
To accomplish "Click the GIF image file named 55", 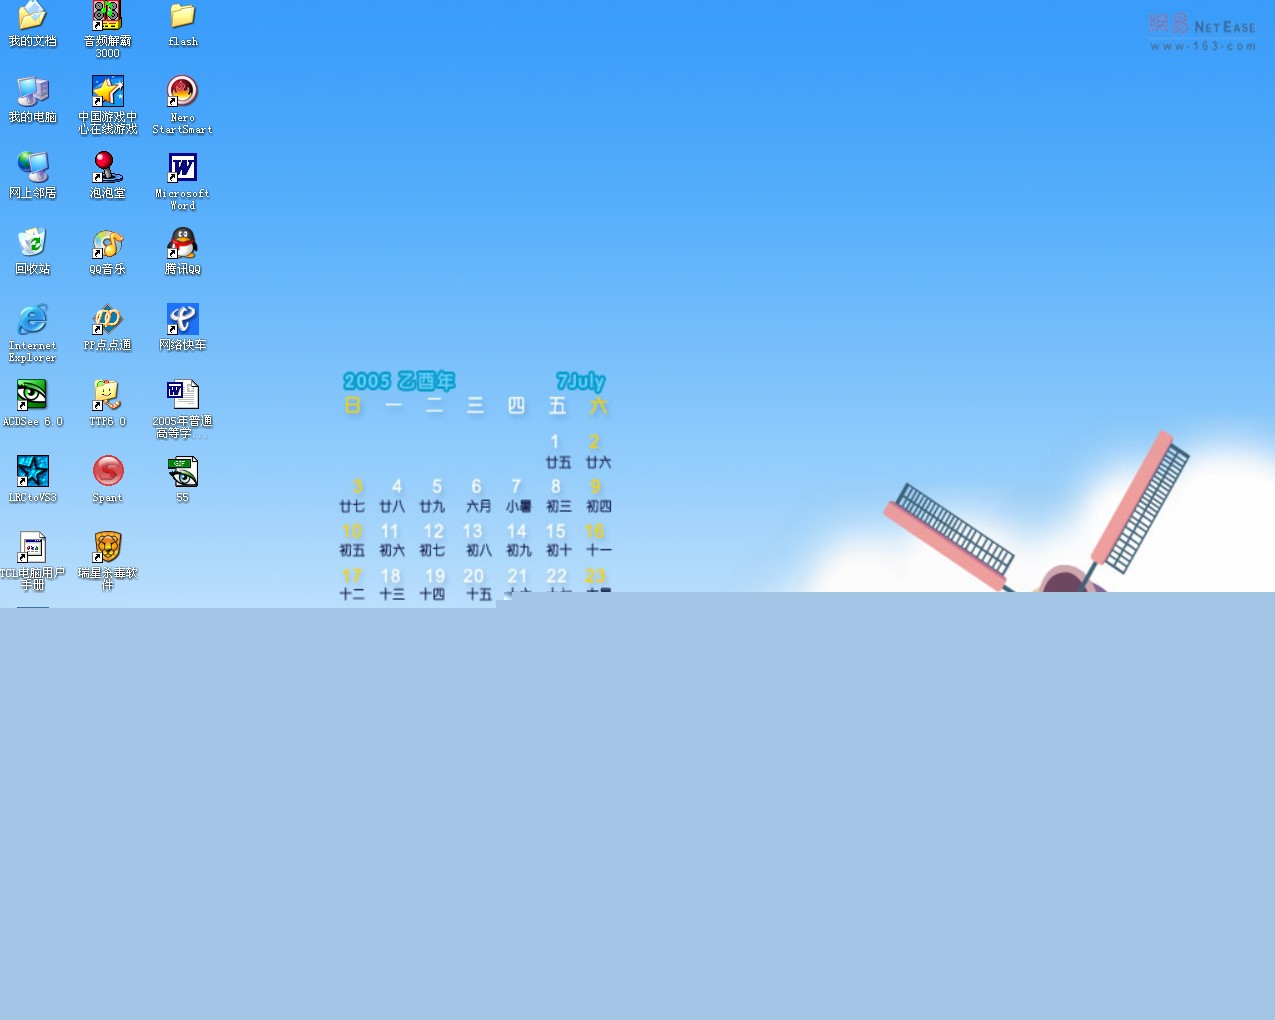I will [182, 472].
